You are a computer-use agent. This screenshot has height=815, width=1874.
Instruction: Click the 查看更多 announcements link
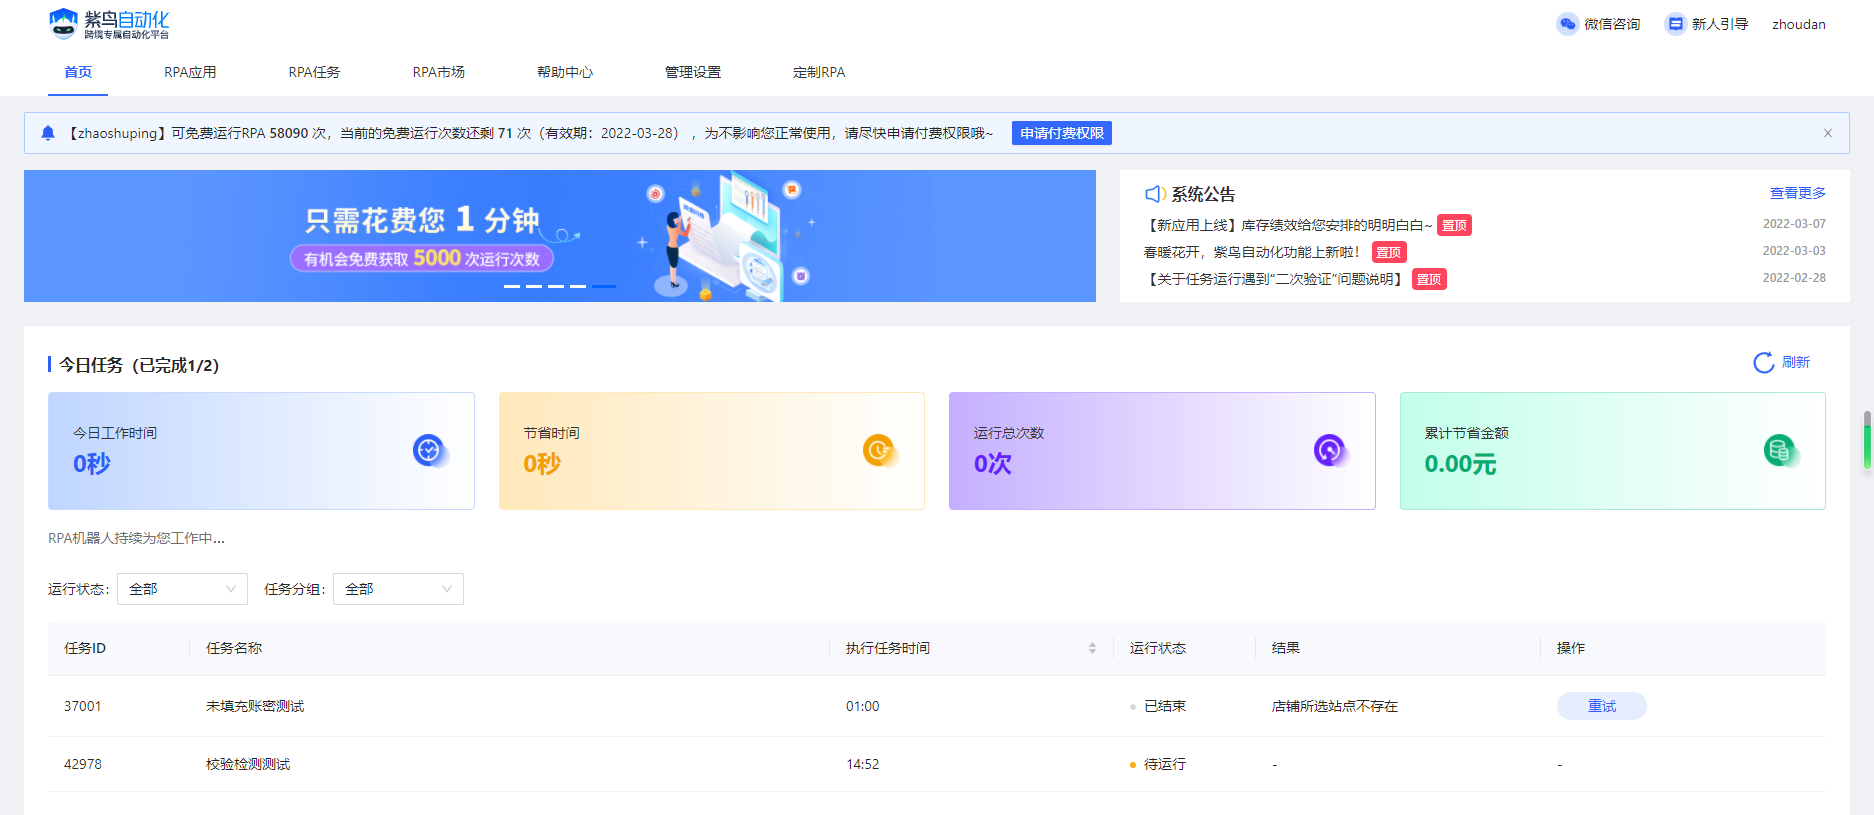pos(1797,193)
